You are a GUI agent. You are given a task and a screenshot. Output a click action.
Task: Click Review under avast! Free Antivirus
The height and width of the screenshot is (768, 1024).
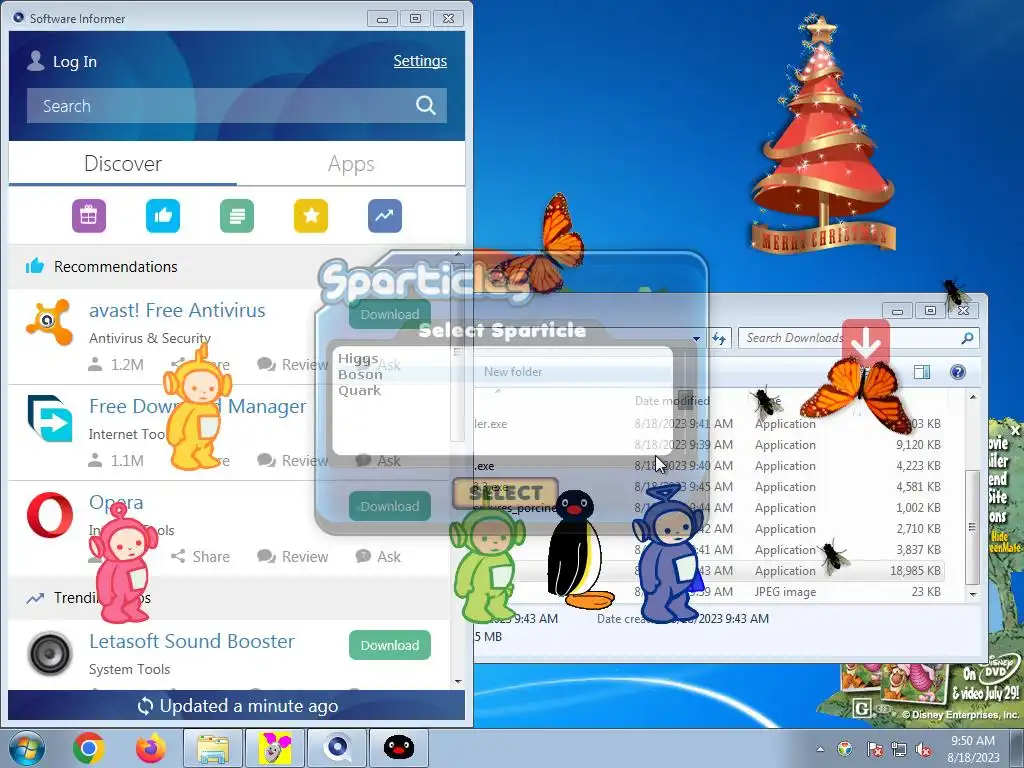tap(293, 364)
